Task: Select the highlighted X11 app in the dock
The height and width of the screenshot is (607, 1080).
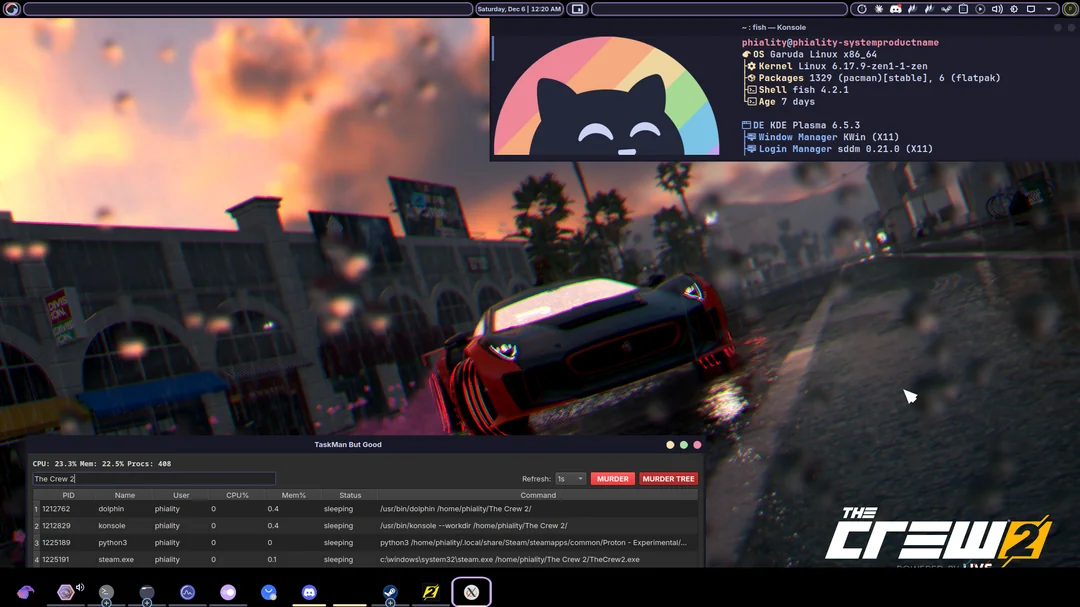Action: tap(471, 593)
